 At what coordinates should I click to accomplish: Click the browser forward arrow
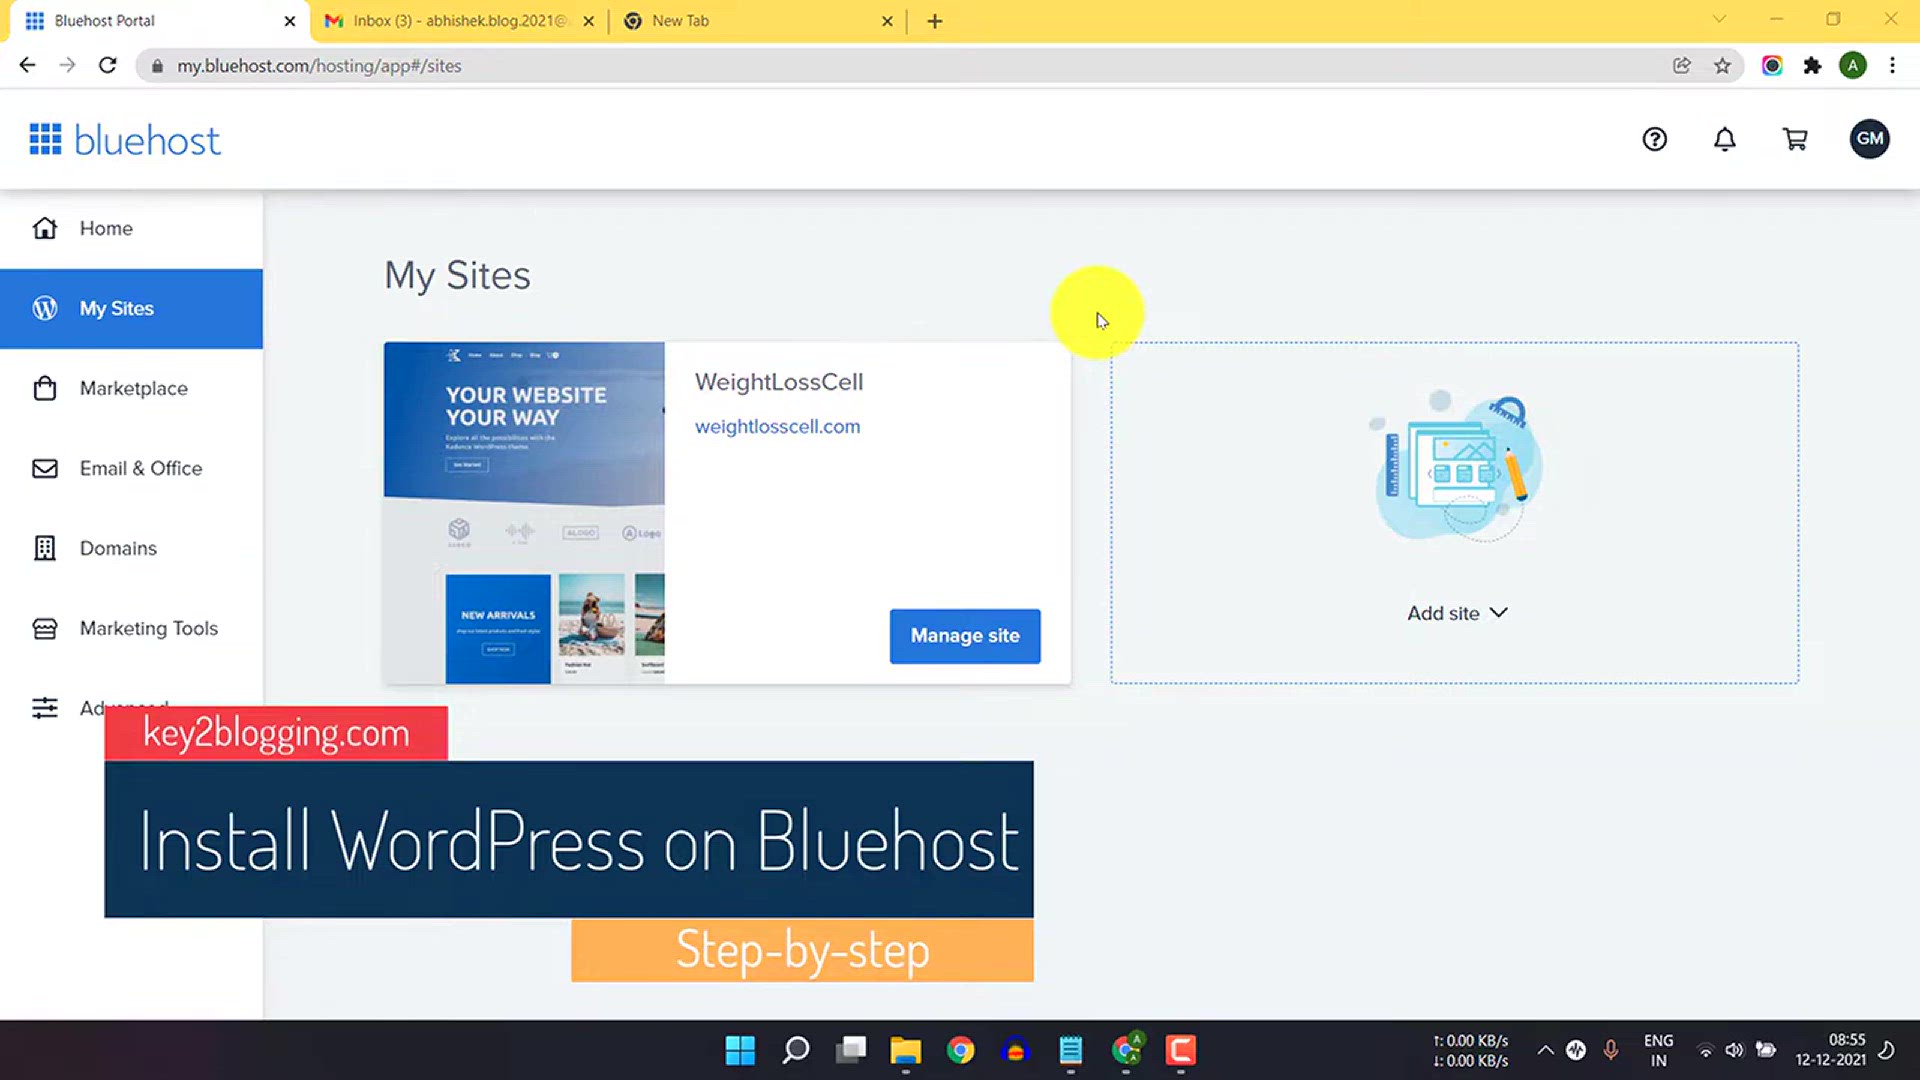click(x=67, y=65)
